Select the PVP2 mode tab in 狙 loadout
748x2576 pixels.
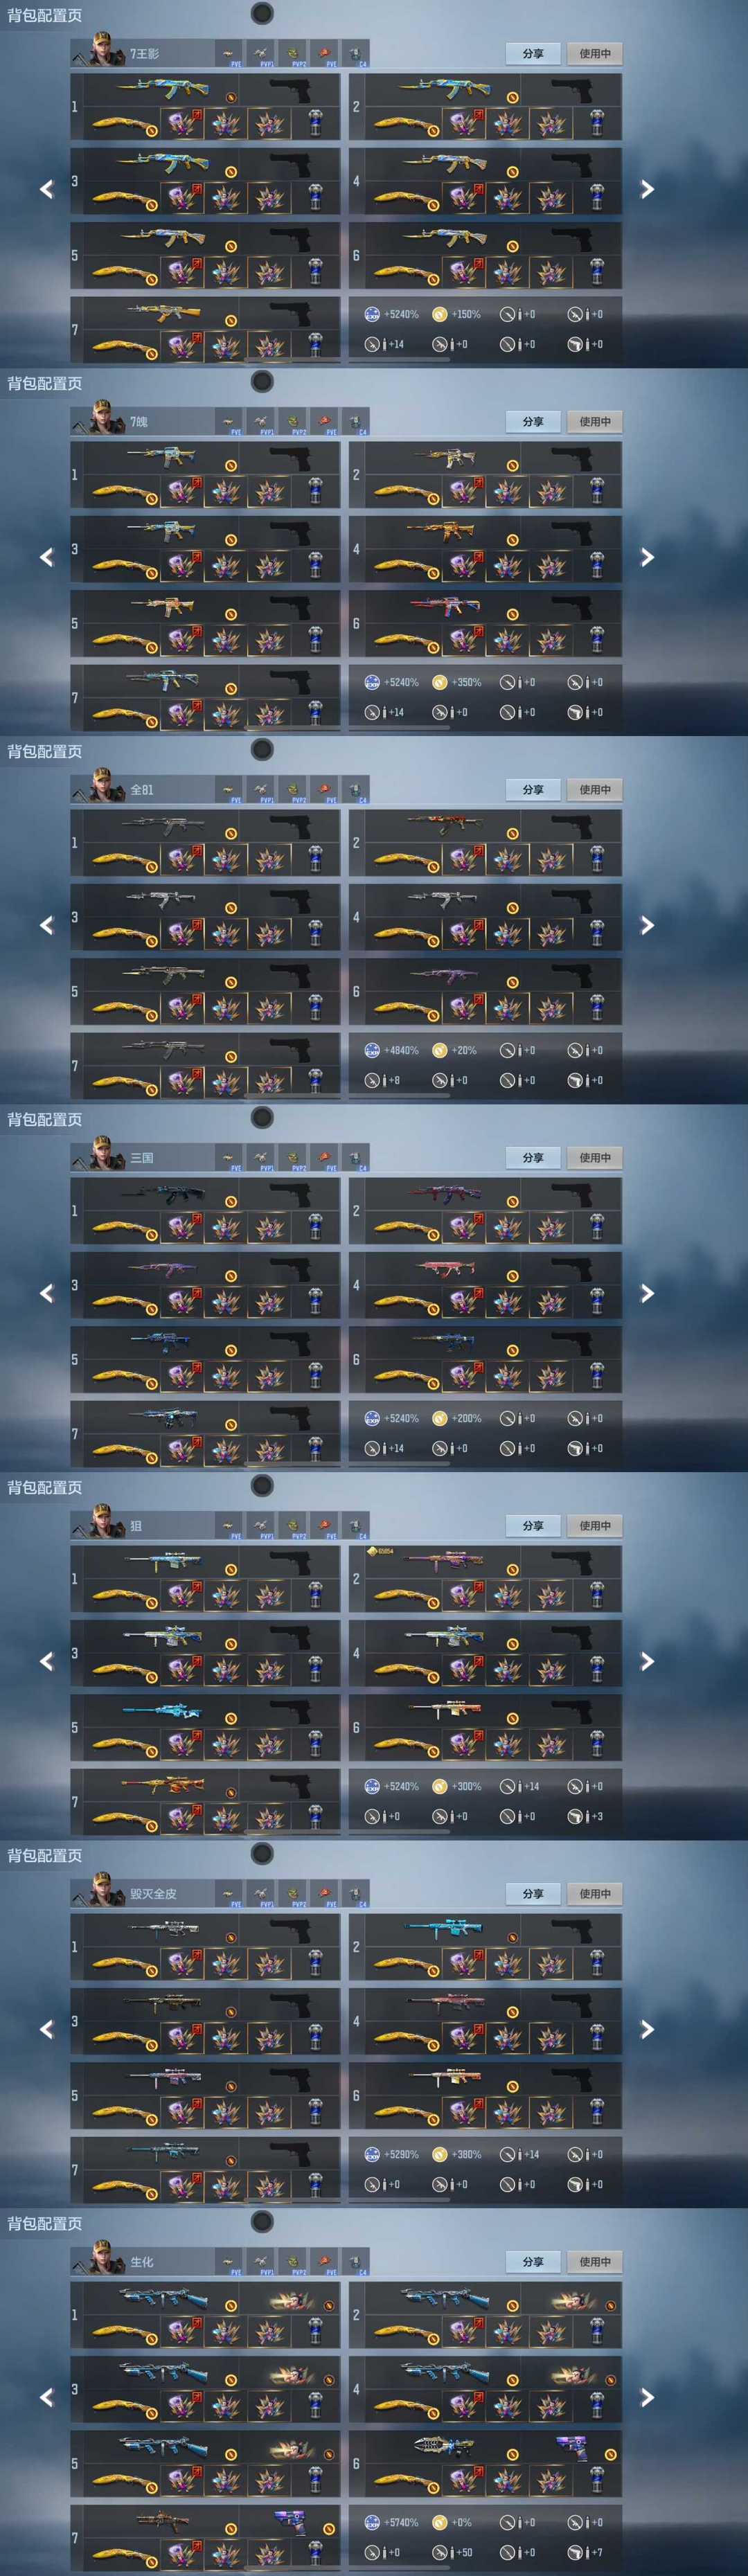pyautogui.click(x=294, y=1526)
